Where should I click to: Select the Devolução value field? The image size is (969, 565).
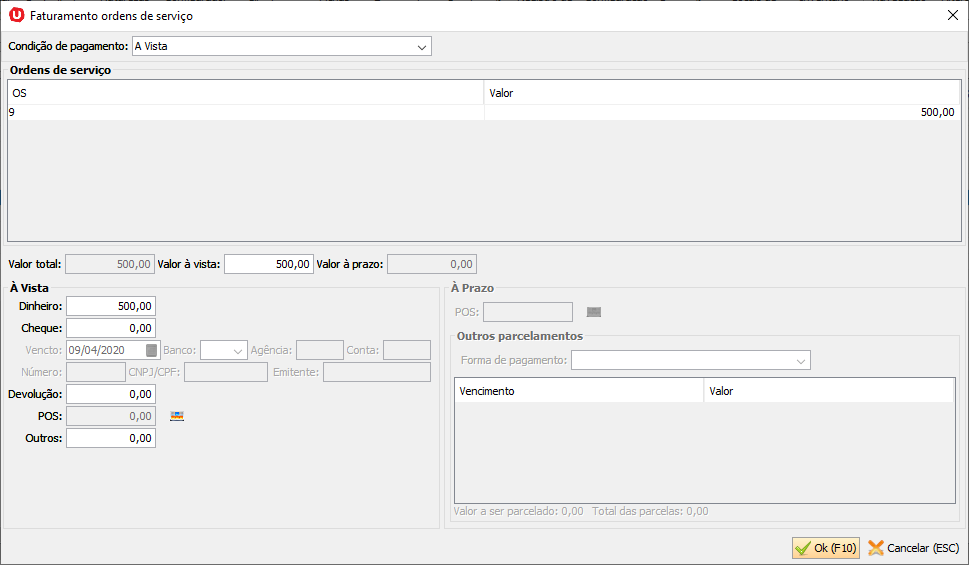[111, 394]
